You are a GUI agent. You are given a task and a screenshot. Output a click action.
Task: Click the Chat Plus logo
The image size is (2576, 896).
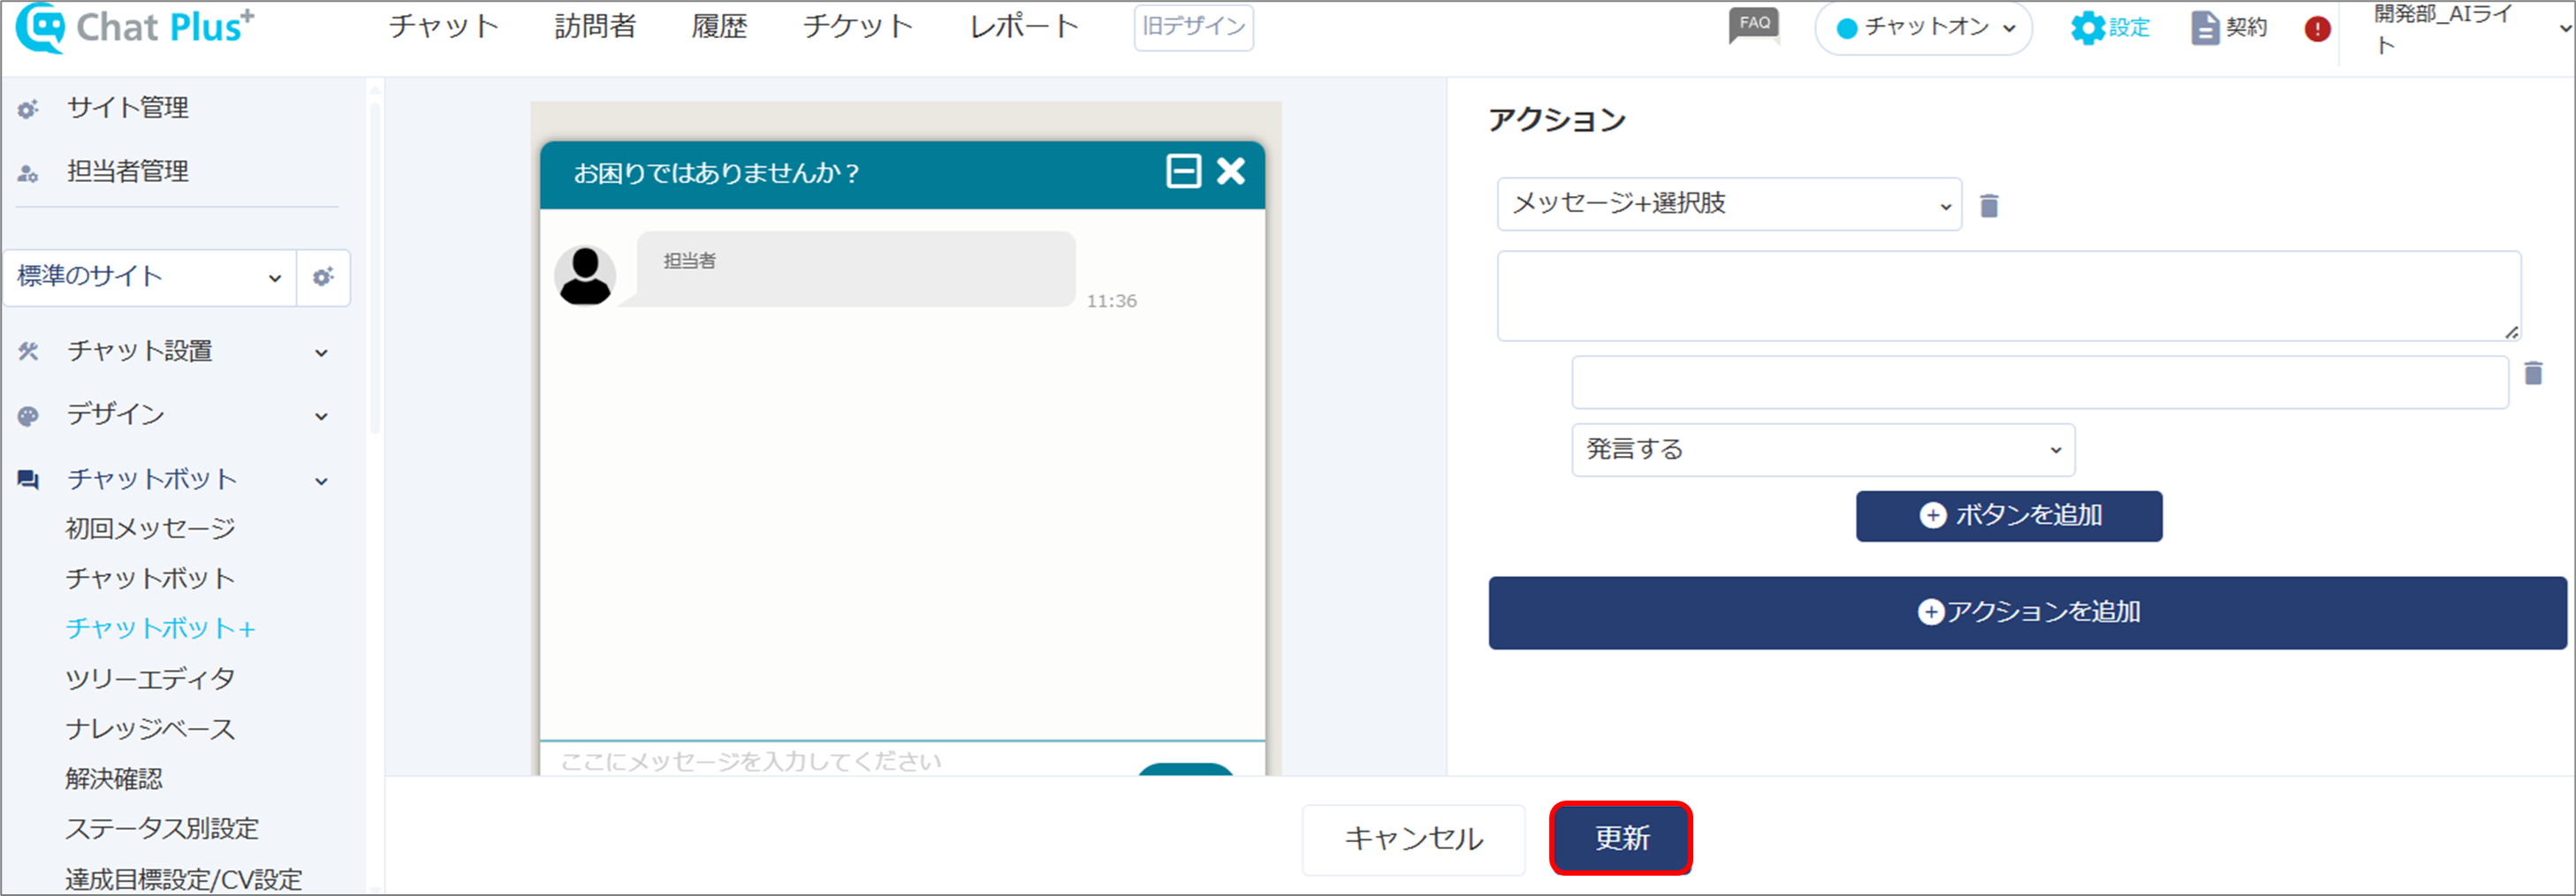click(x=135, y=27)
